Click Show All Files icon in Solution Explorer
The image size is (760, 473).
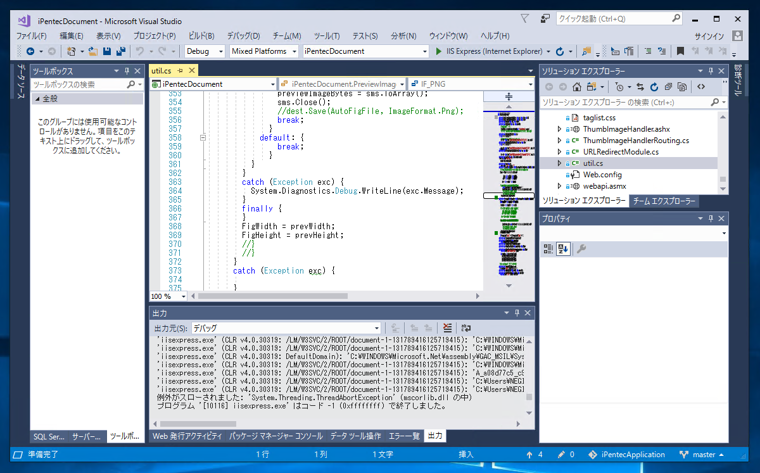pos(682,87)
